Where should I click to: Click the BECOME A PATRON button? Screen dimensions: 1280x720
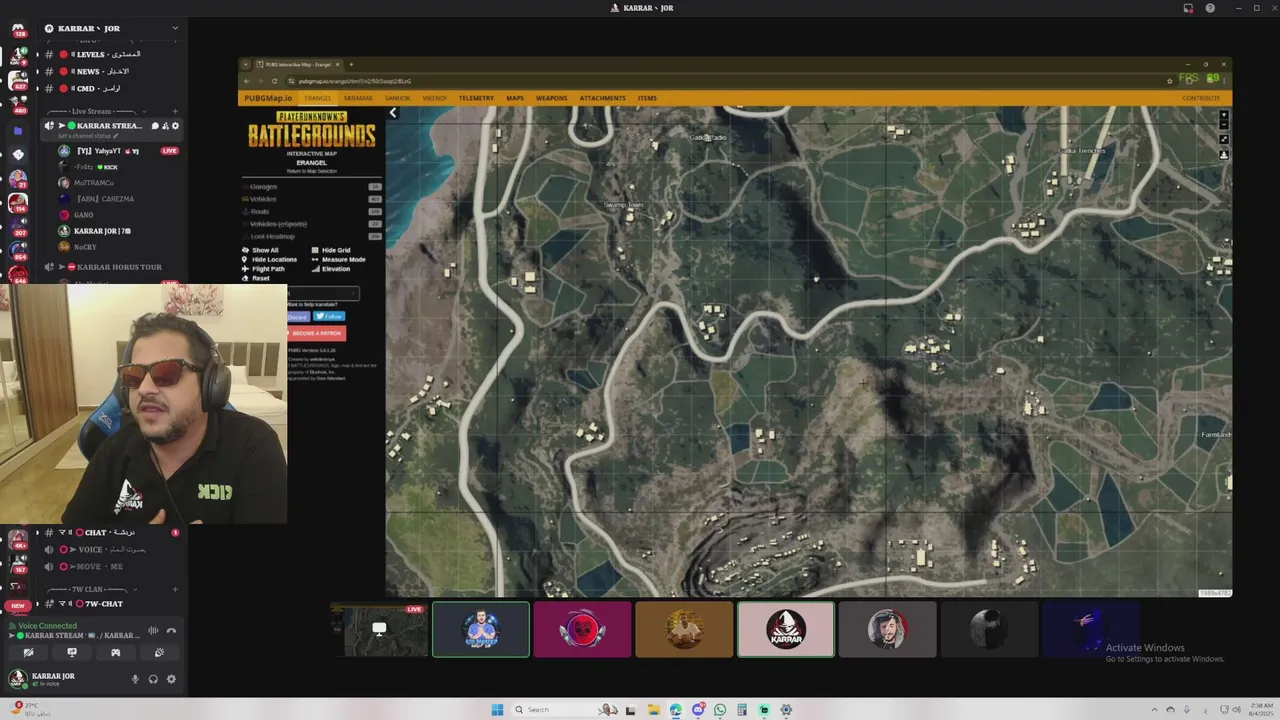[316, 333]
